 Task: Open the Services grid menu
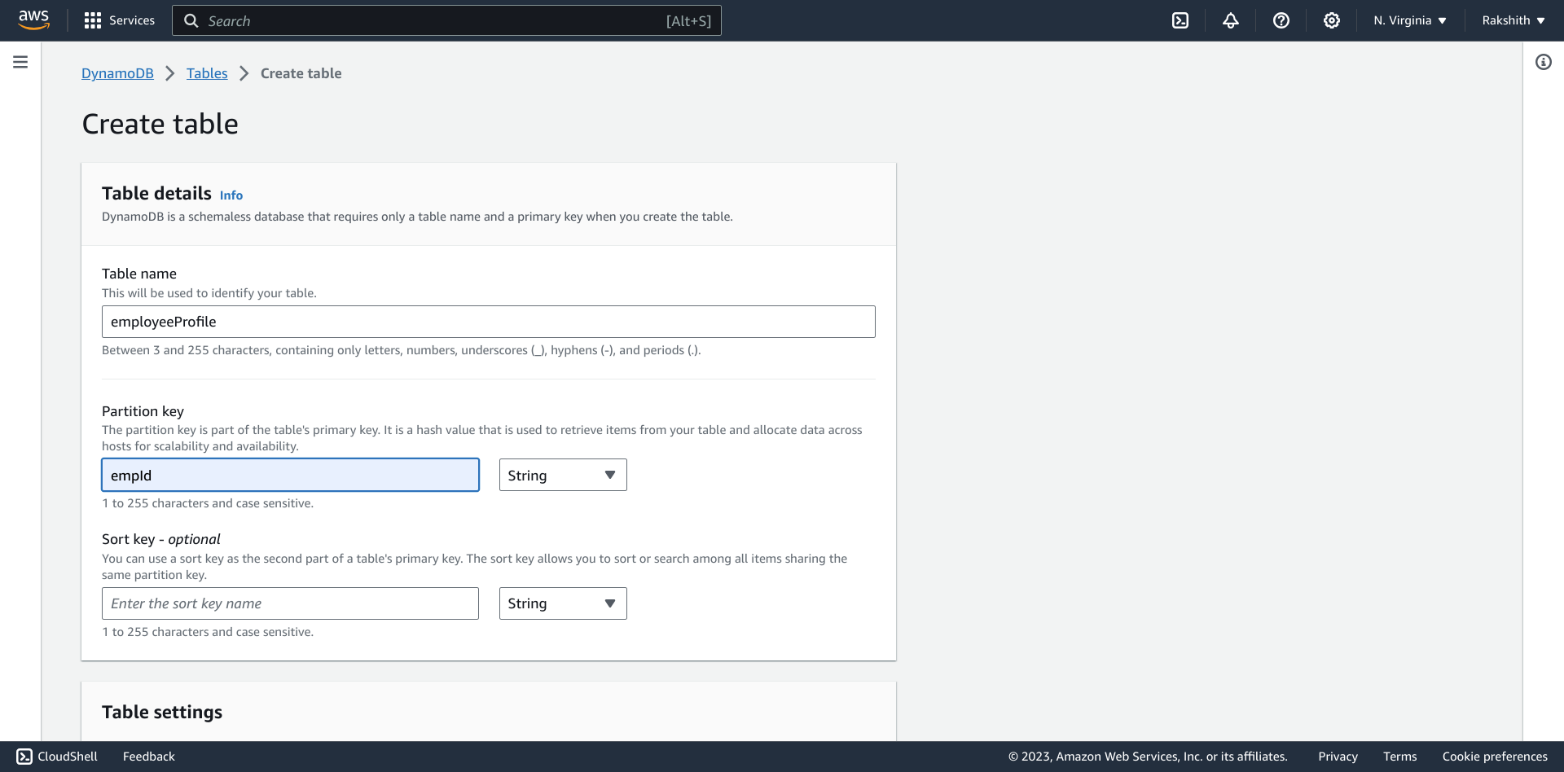[93, 20]
